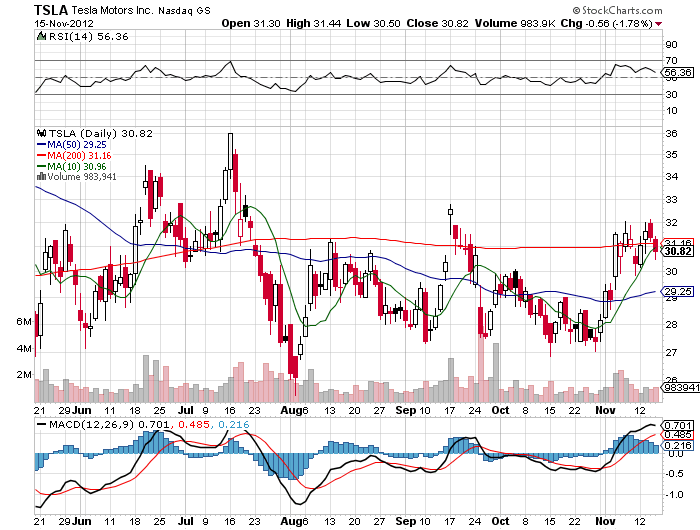Click the 15-Nov-2012 date label
The width and height of the screenshot is (700, 530).
click(x=64, y=23)
